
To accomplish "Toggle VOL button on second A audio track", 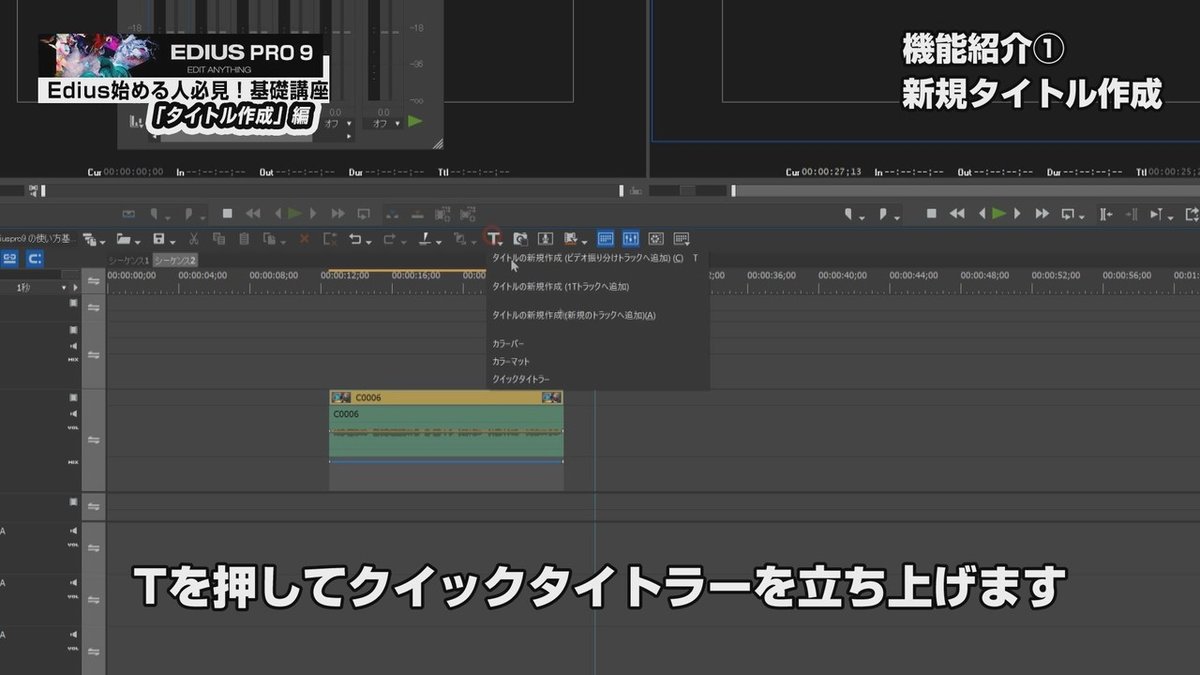I will coord(73,598).
